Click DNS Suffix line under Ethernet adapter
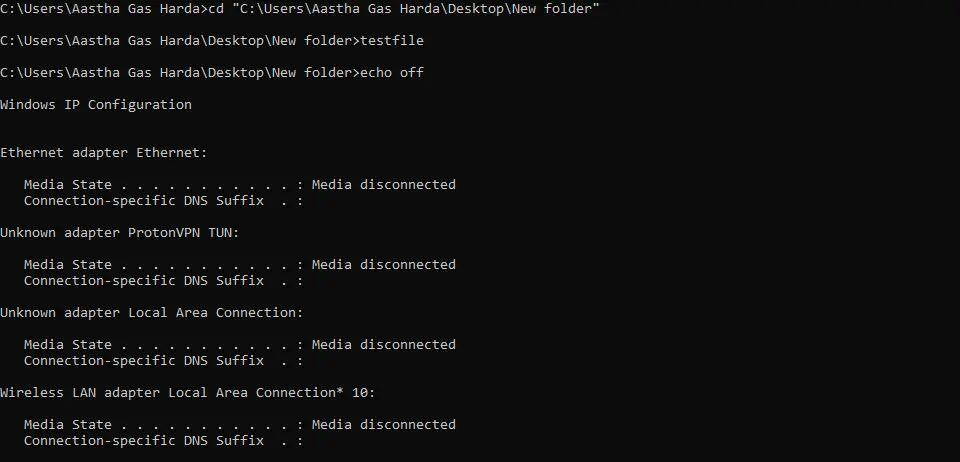 pos(163,201)
